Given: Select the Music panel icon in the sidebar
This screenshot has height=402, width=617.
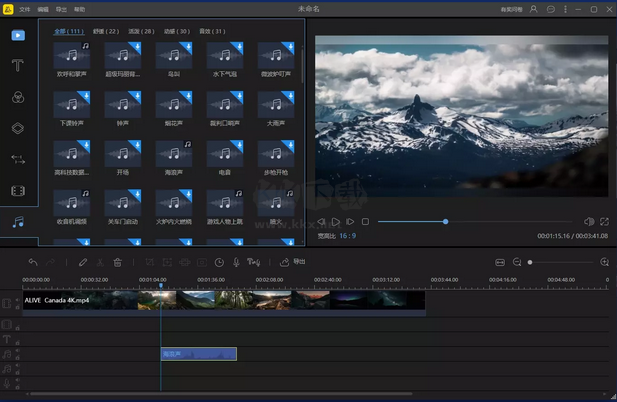Looking at the screenshot, I should tap(18, 222).
